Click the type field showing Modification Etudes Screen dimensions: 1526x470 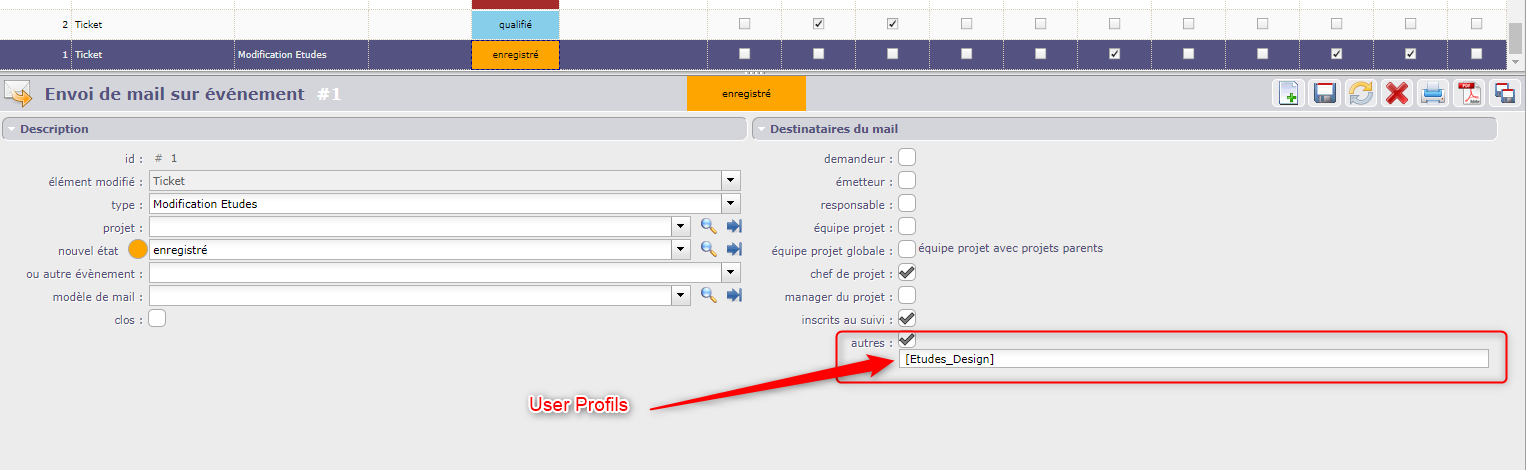(x=436, y=204)
